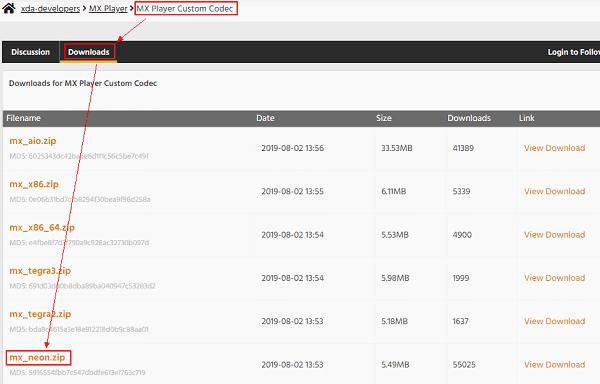View Download for mx_tegra2.zip
Viewport: 600px width, 384px height.
point(554,321)
